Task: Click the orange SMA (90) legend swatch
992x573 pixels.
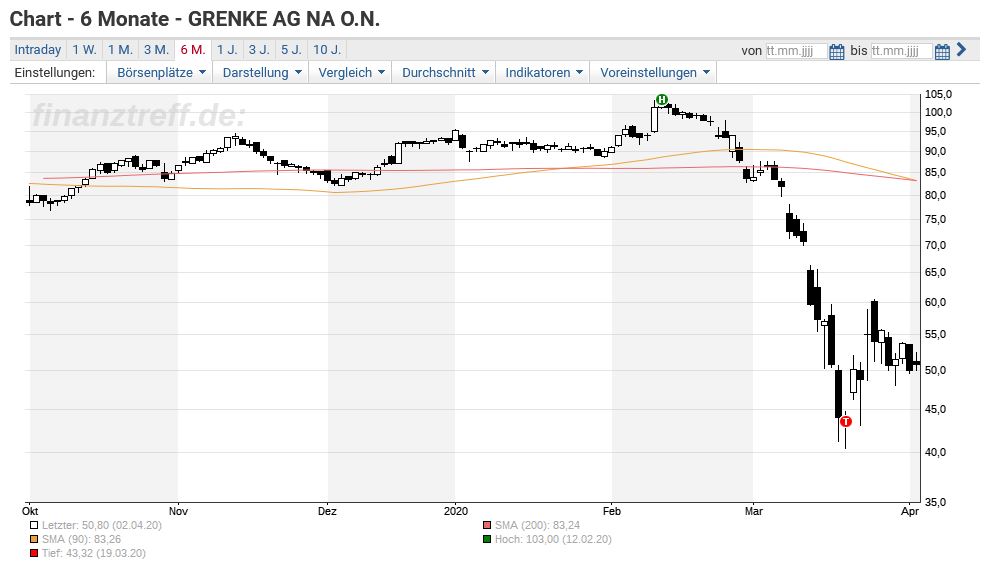Action: click(34, 539)
